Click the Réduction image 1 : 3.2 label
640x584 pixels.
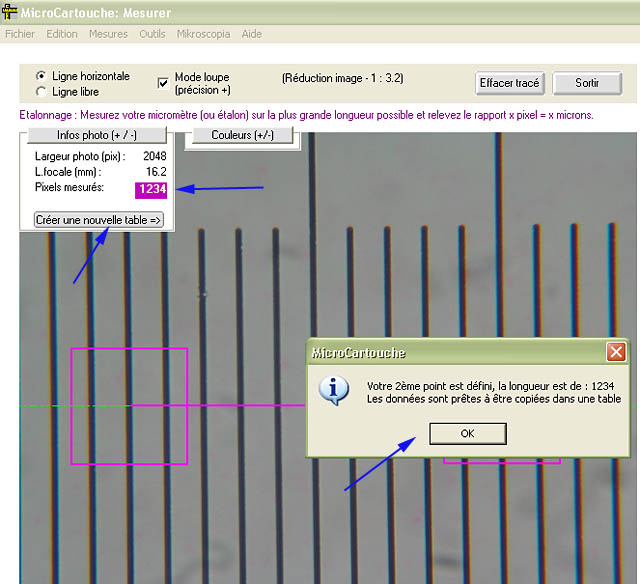[x=342, y=78]
